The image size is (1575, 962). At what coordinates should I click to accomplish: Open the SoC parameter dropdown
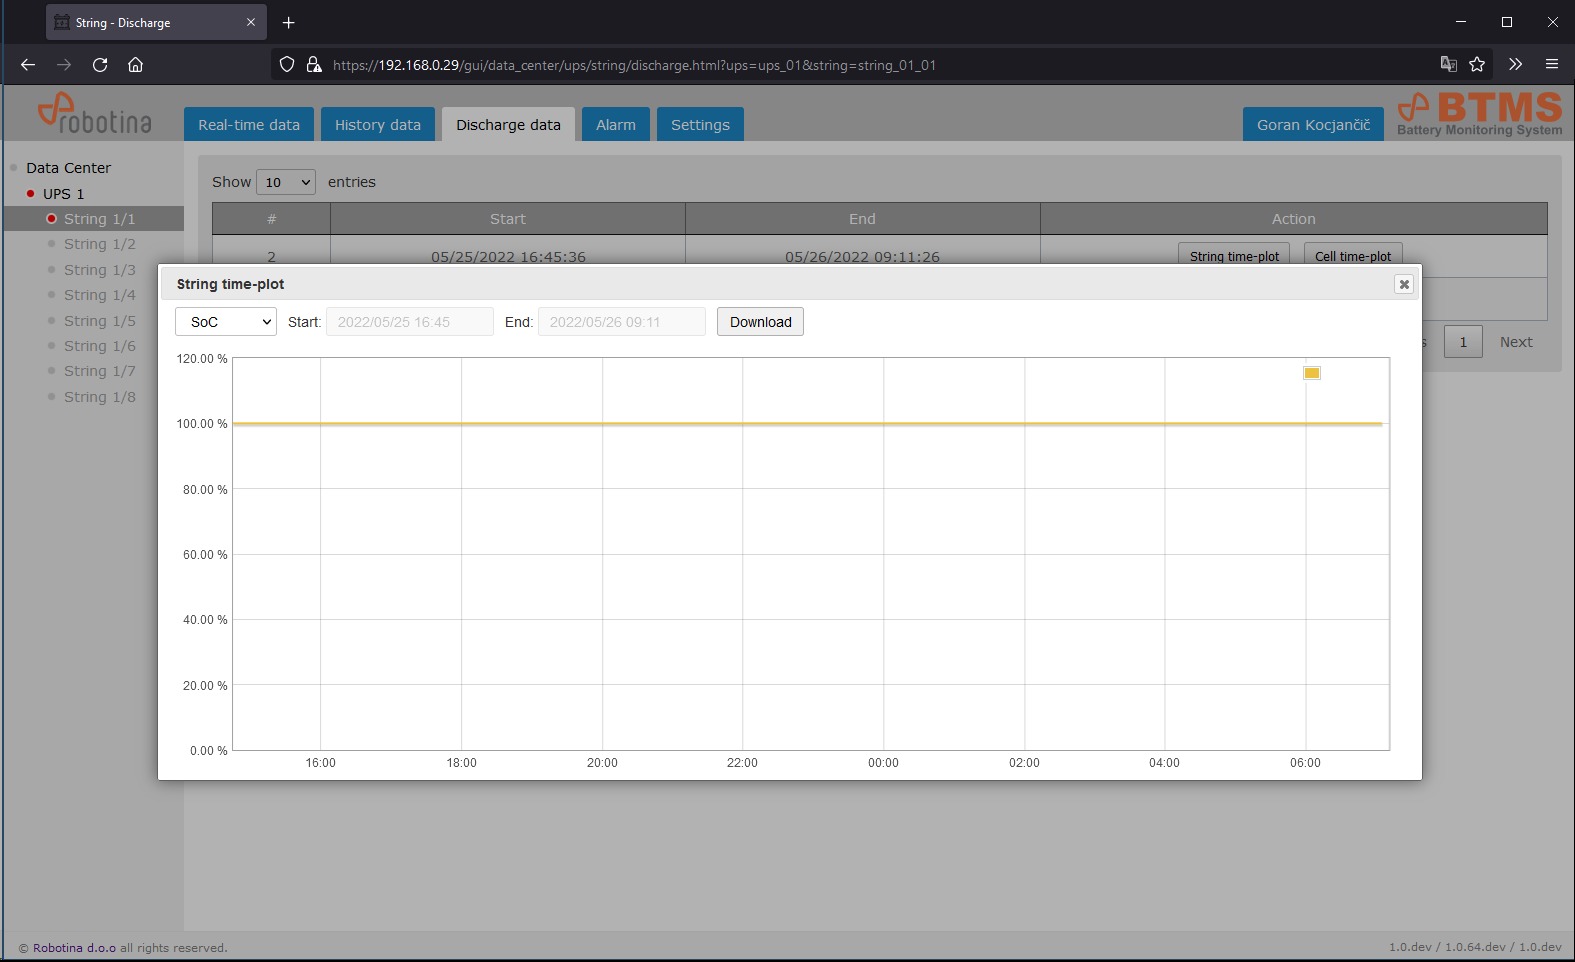click(x=226, y=322)
